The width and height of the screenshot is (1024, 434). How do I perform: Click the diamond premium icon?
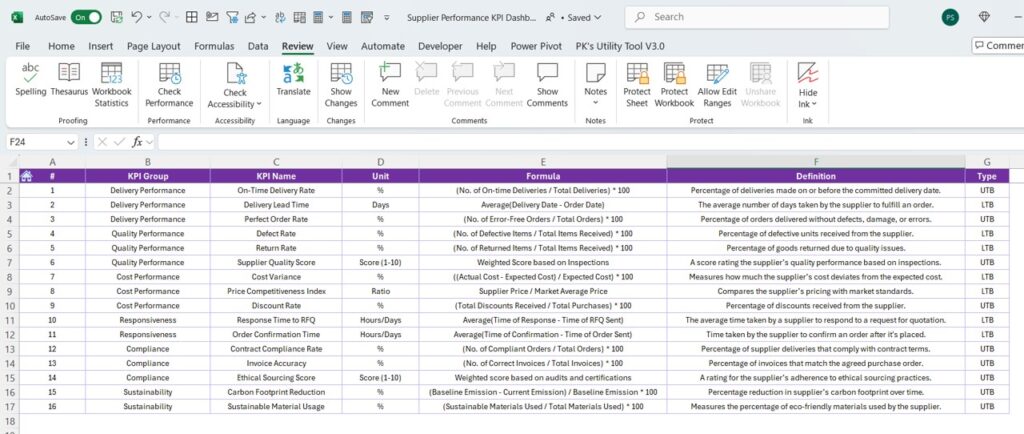984,18
